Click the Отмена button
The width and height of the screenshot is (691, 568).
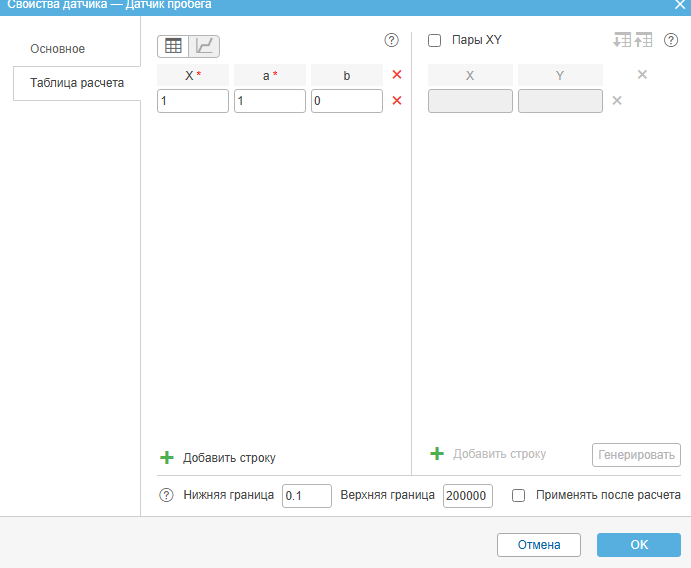pyautogui.click(x=540, y=545)
